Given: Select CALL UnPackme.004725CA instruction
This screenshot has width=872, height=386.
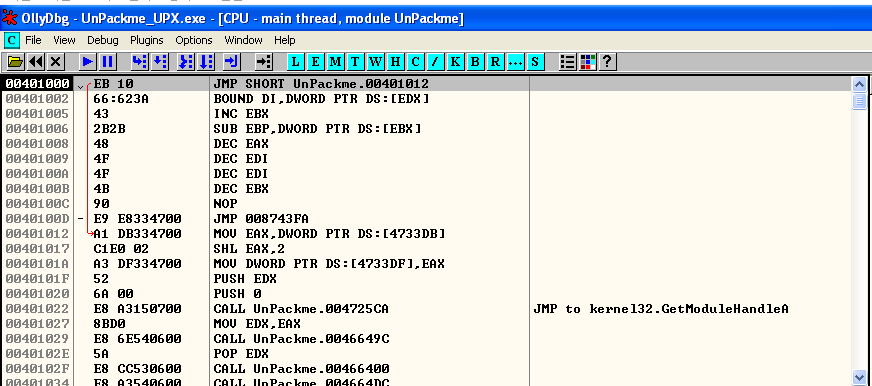Looking at the screenshot, I should click(301, 309).
